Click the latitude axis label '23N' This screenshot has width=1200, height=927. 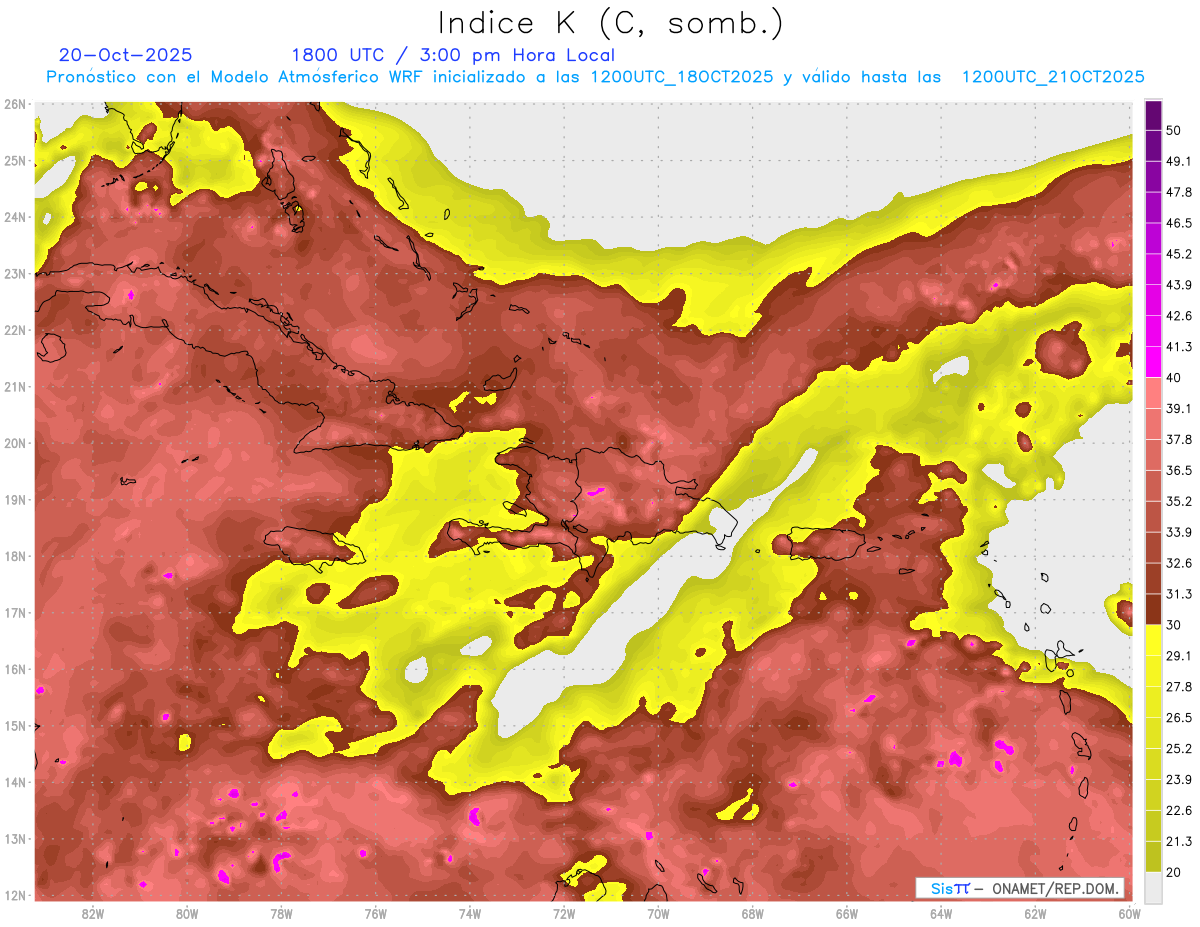(14, 274)
